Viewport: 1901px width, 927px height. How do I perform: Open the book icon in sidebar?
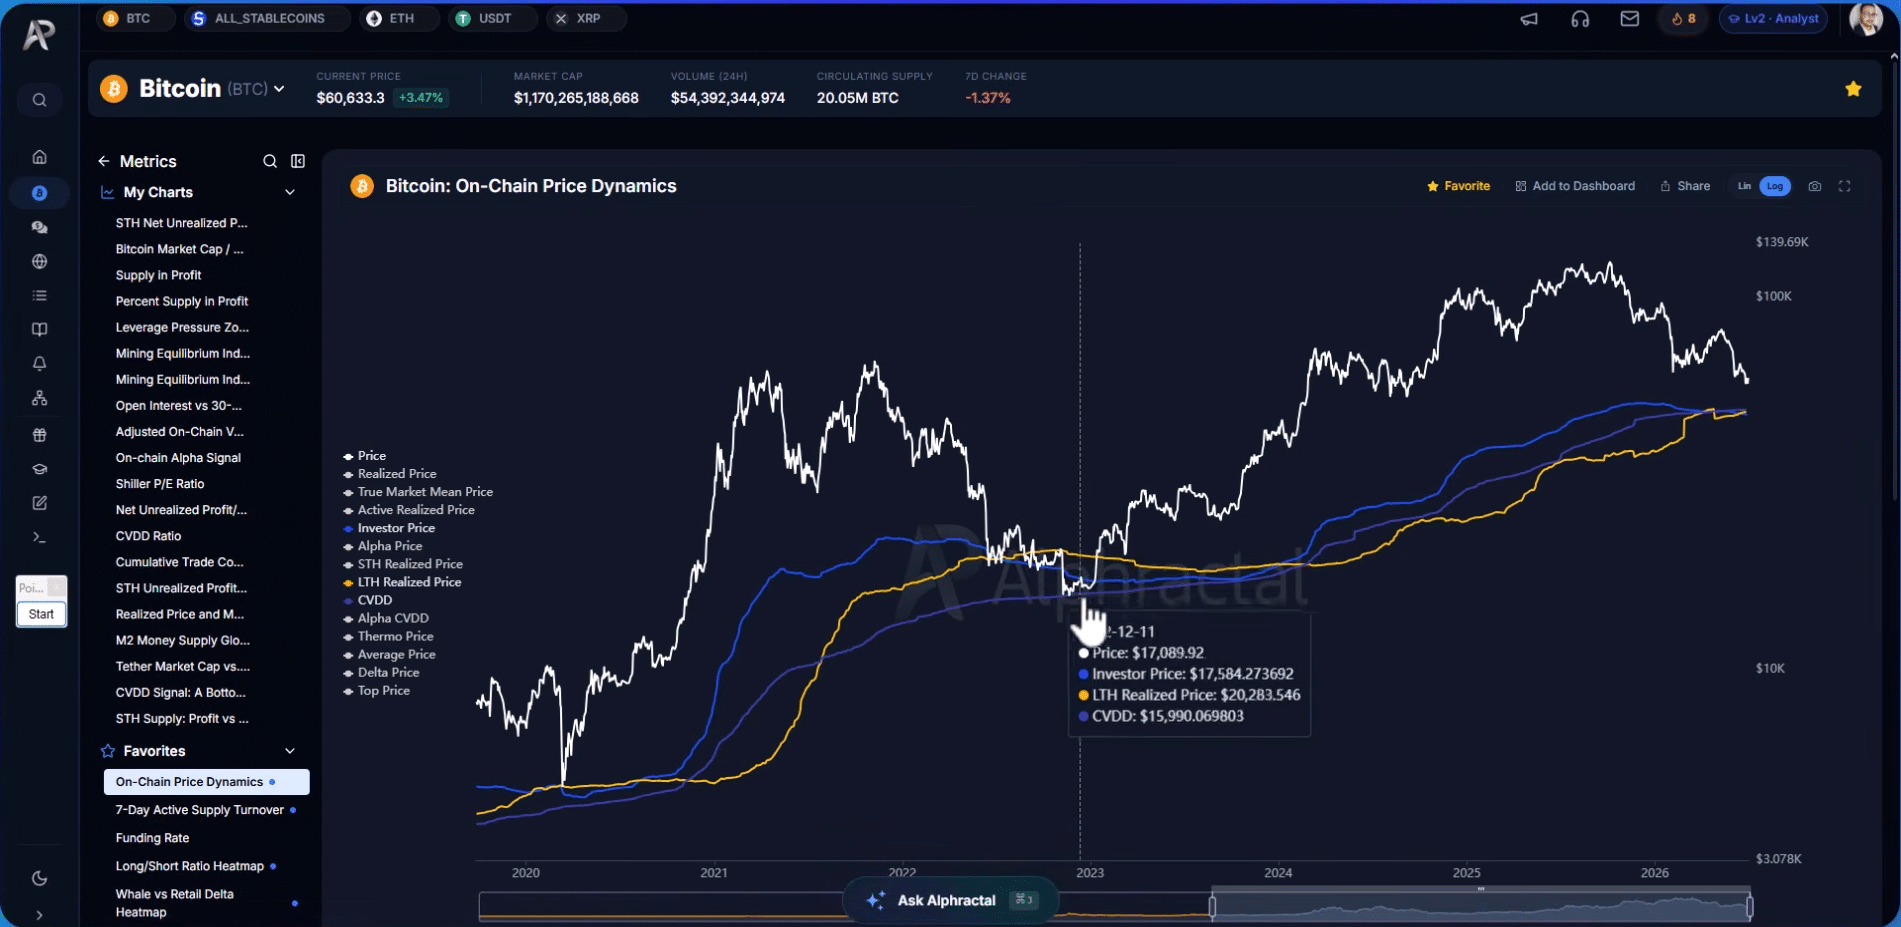pyautogui.click(x=39, y=329)
